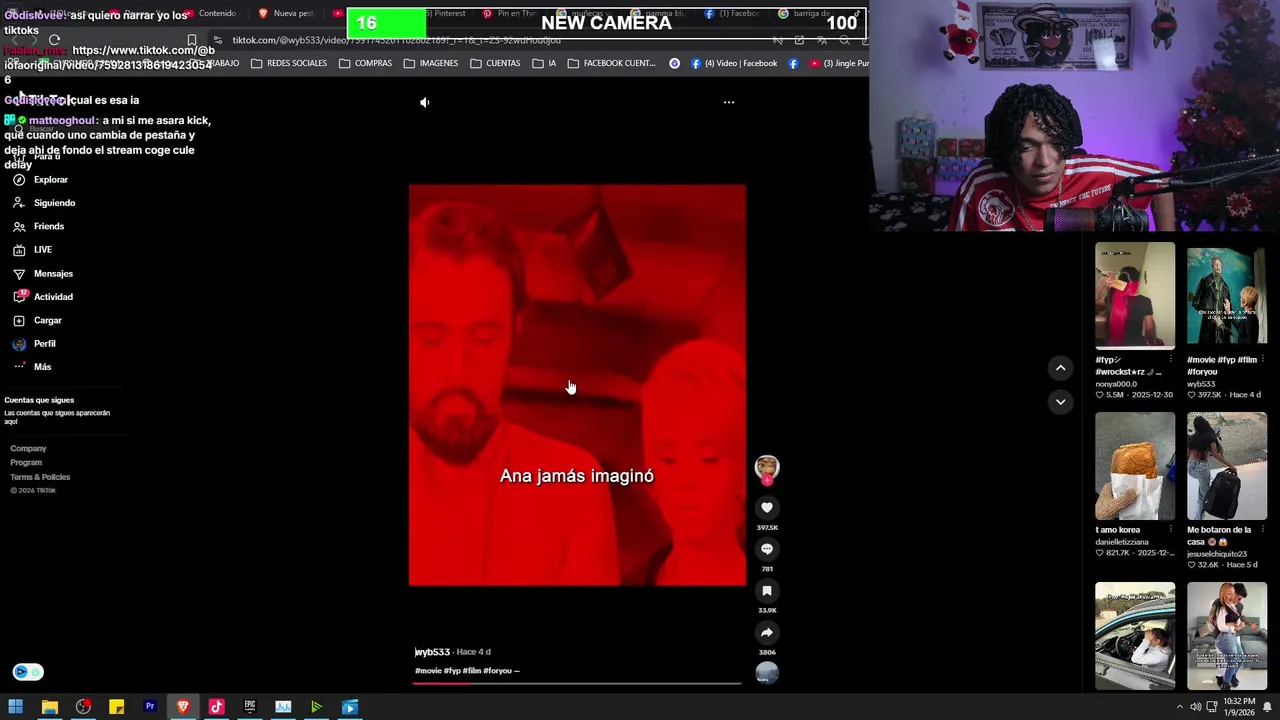Follow the creator via the avatar plus badge
This screenshot has width=1280, height=720.
coord(767,480)
